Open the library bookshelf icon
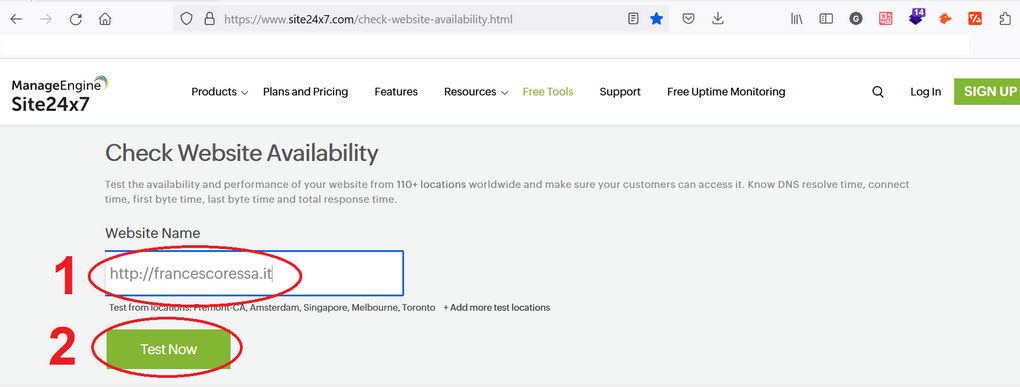This screenshot has width=1020, height=387. pos(797,19)
